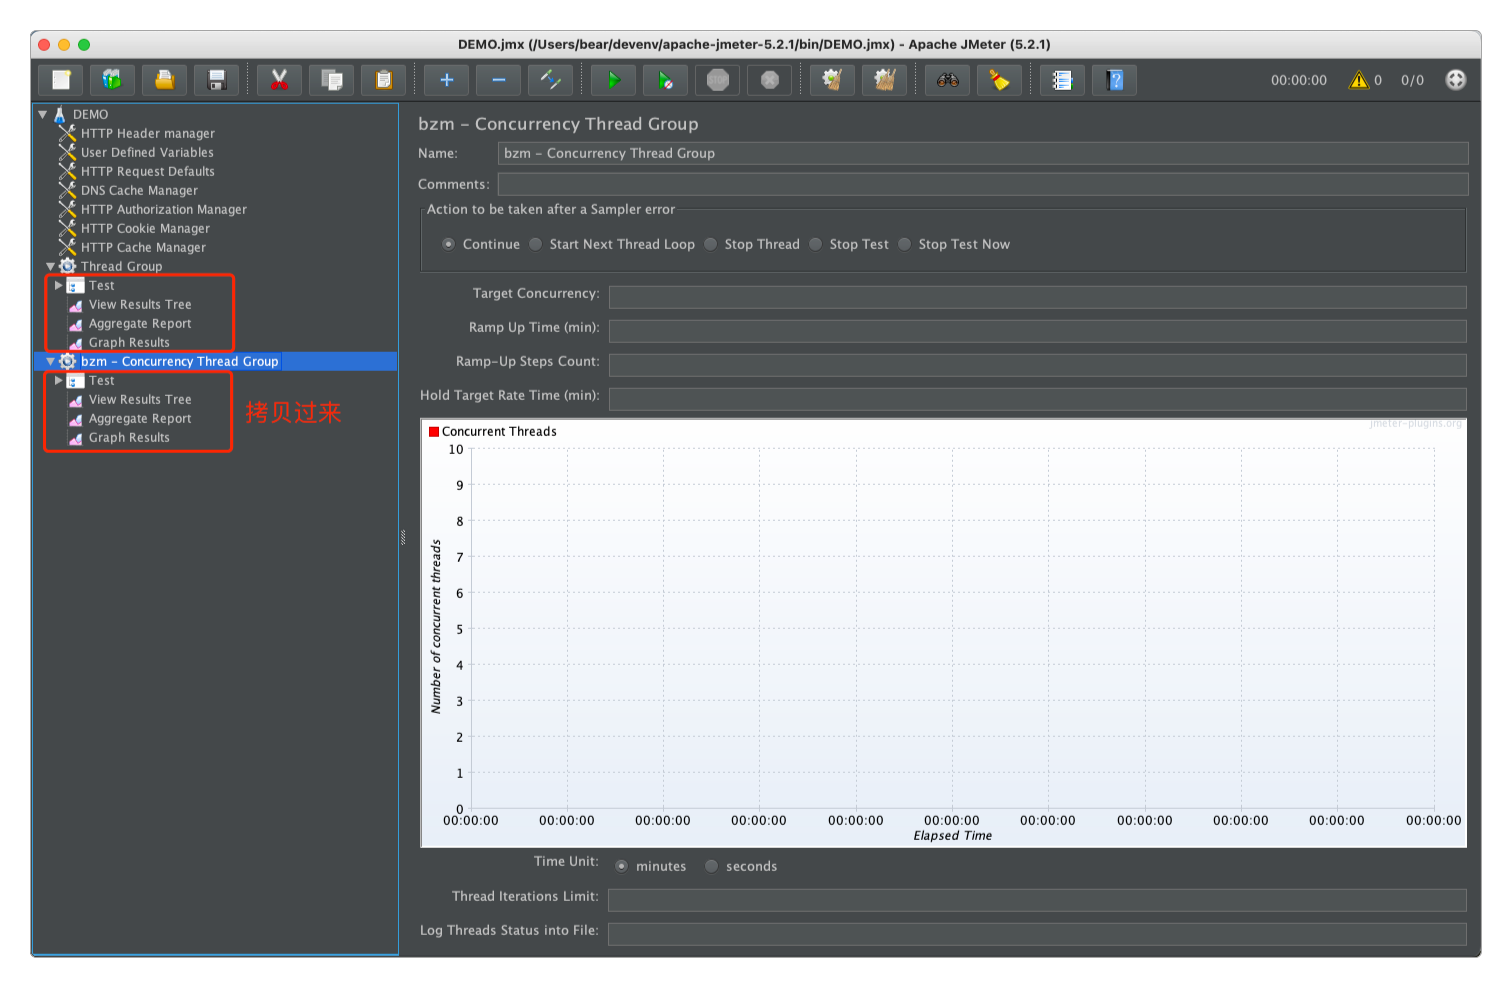The width and height of the screenshot is (1512, 988).
Task: Click the tree panel split divider handle
Action: [x=403, y=537]
